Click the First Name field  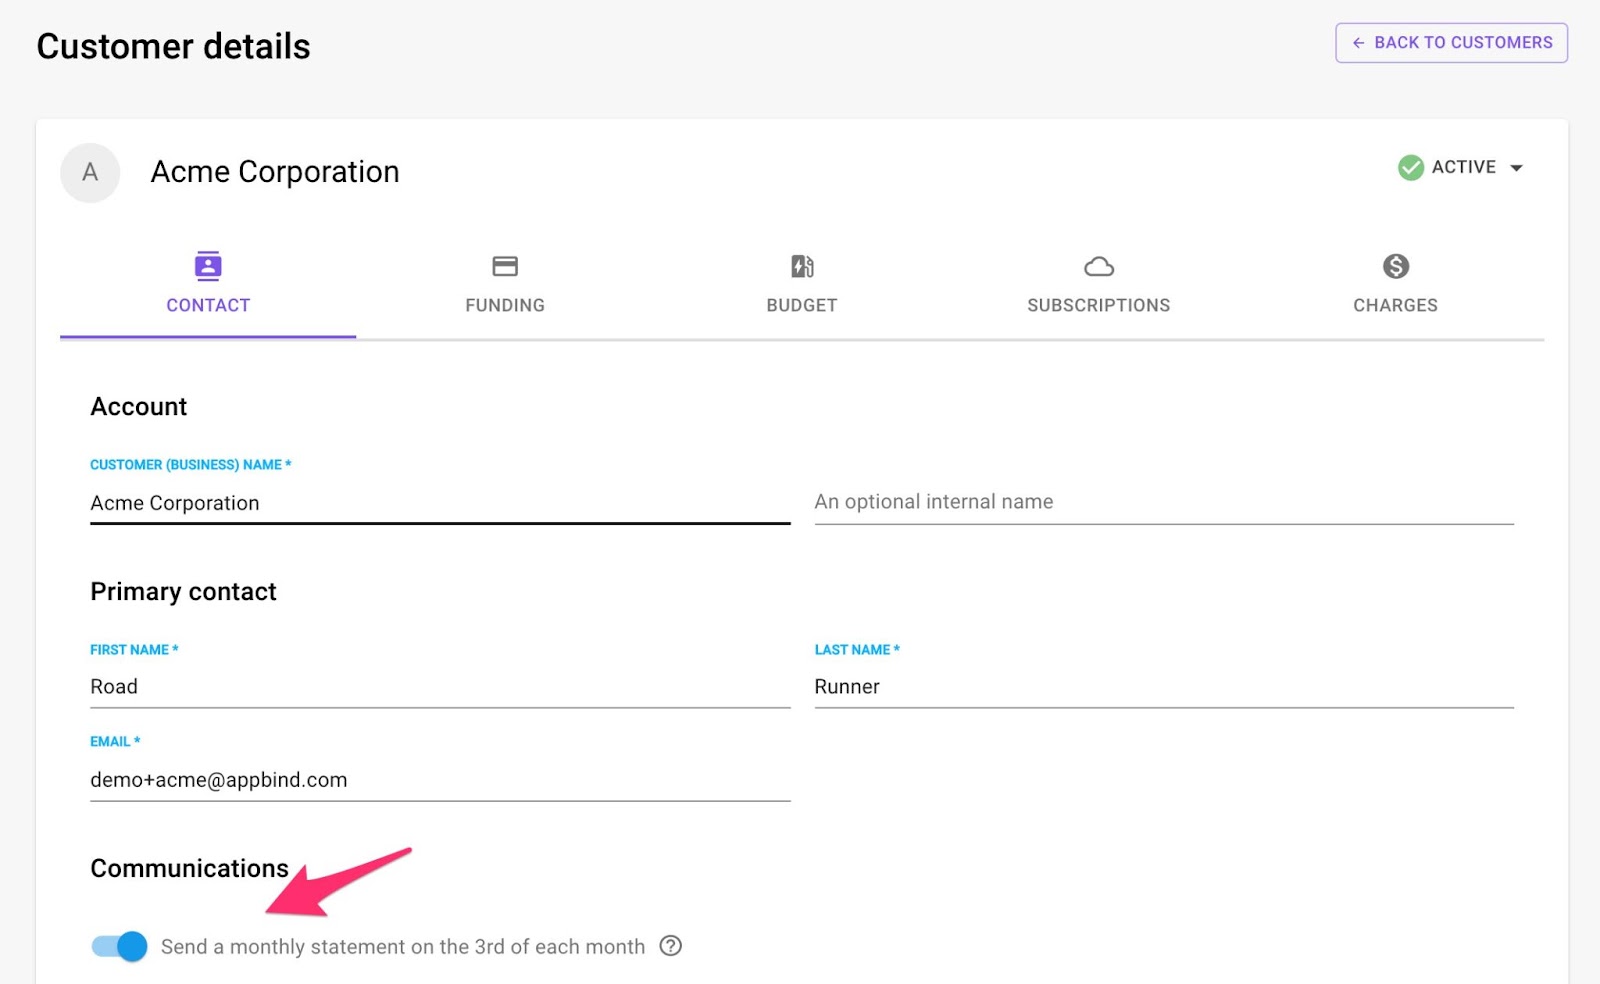[440, 687]
